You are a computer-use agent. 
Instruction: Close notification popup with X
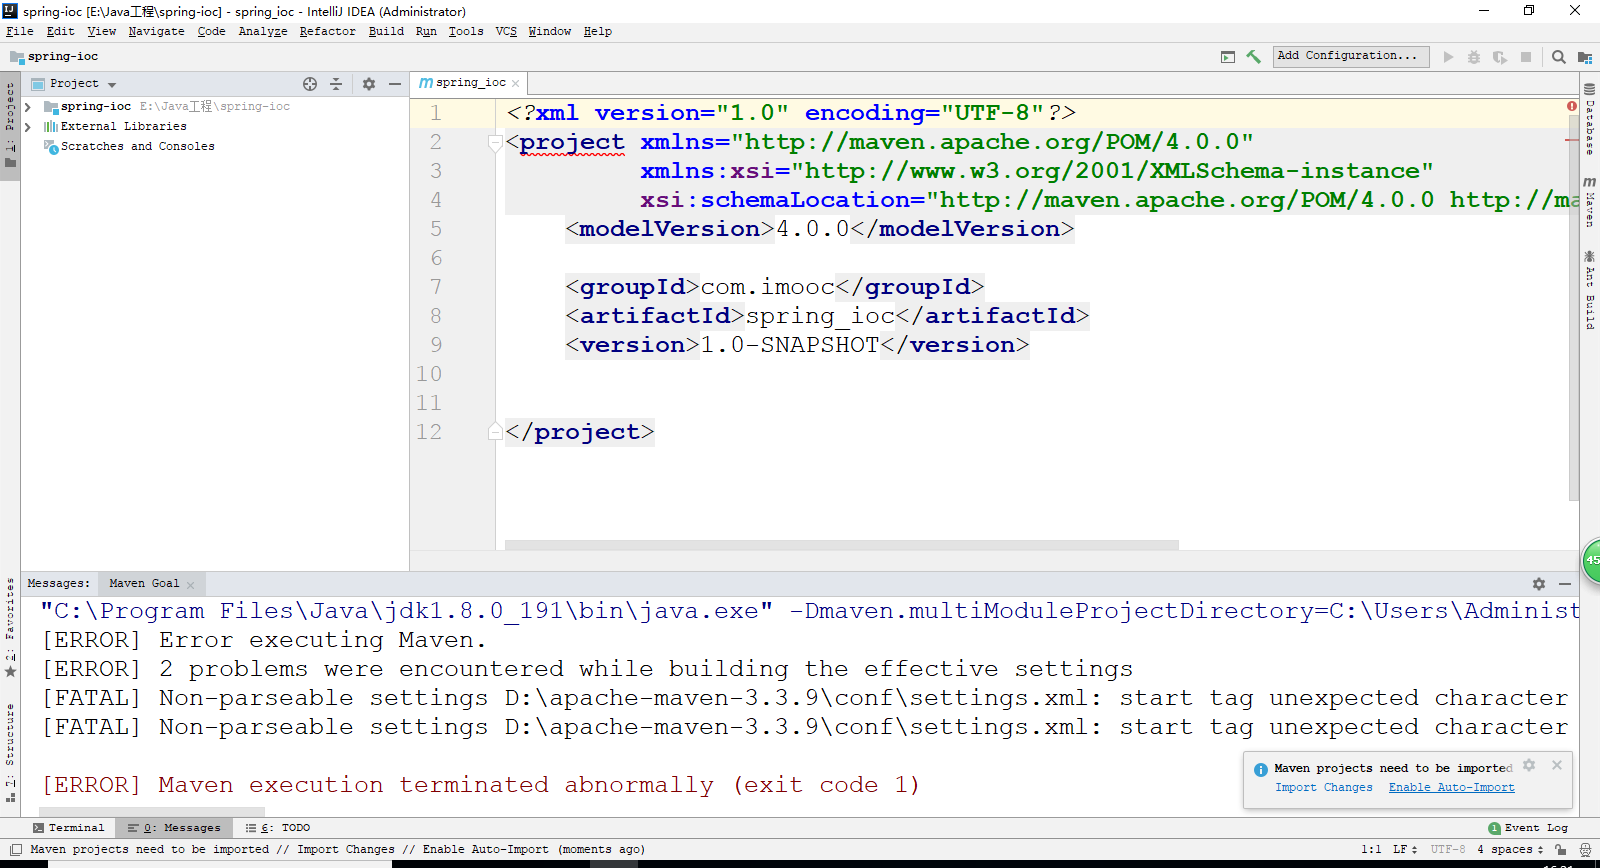click(x=1557, y=765)
